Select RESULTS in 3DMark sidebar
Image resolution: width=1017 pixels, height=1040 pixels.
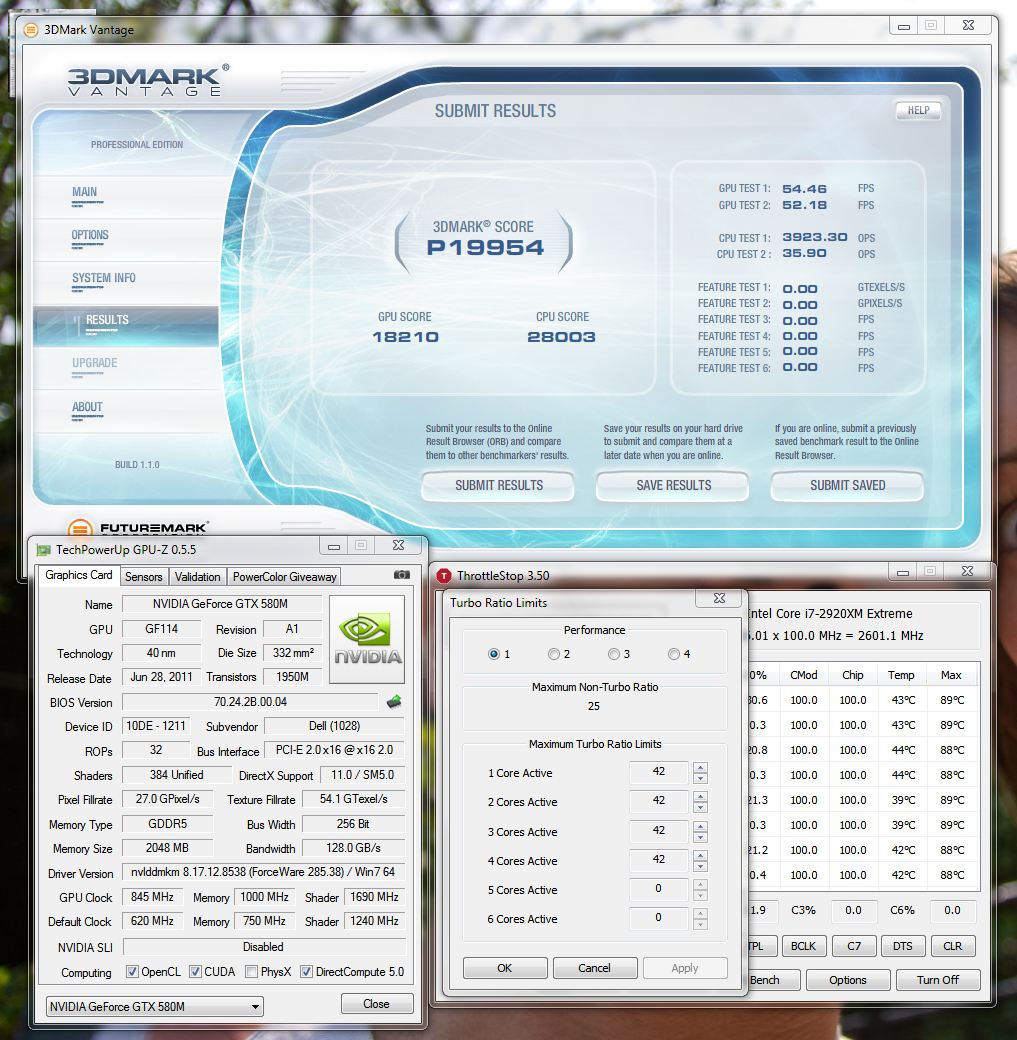coord(126,326)
